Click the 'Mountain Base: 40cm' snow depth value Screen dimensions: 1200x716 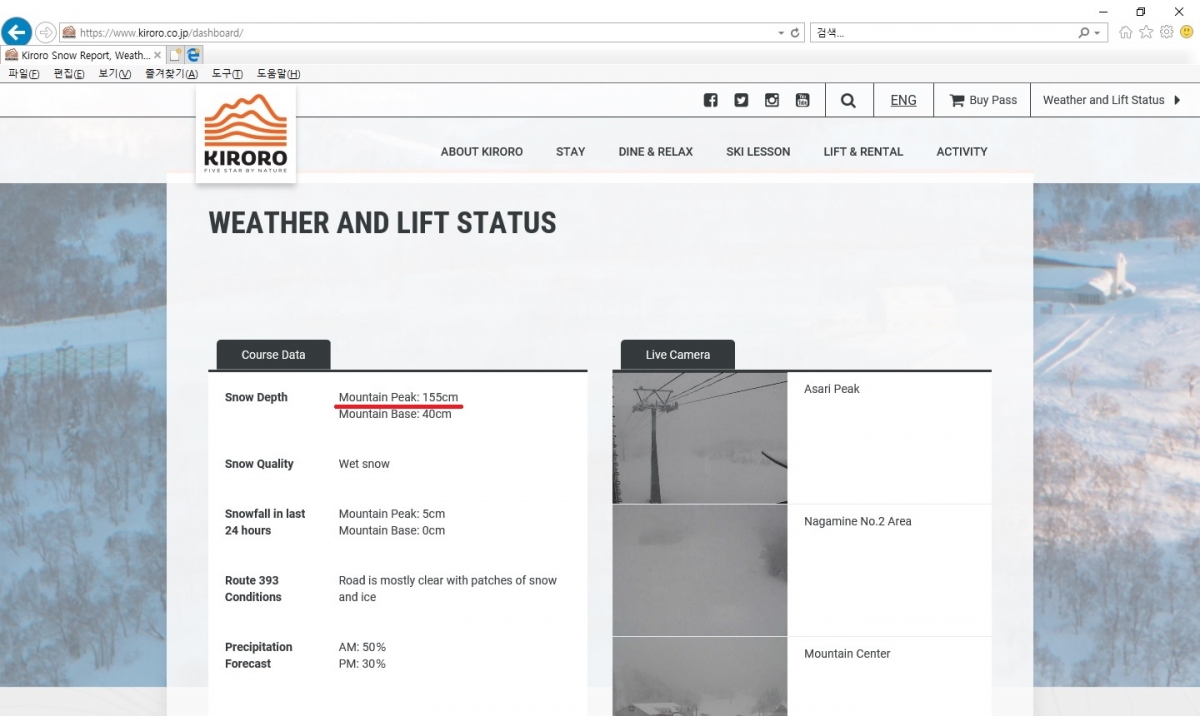pyautogui.click(x=395, y=414)
